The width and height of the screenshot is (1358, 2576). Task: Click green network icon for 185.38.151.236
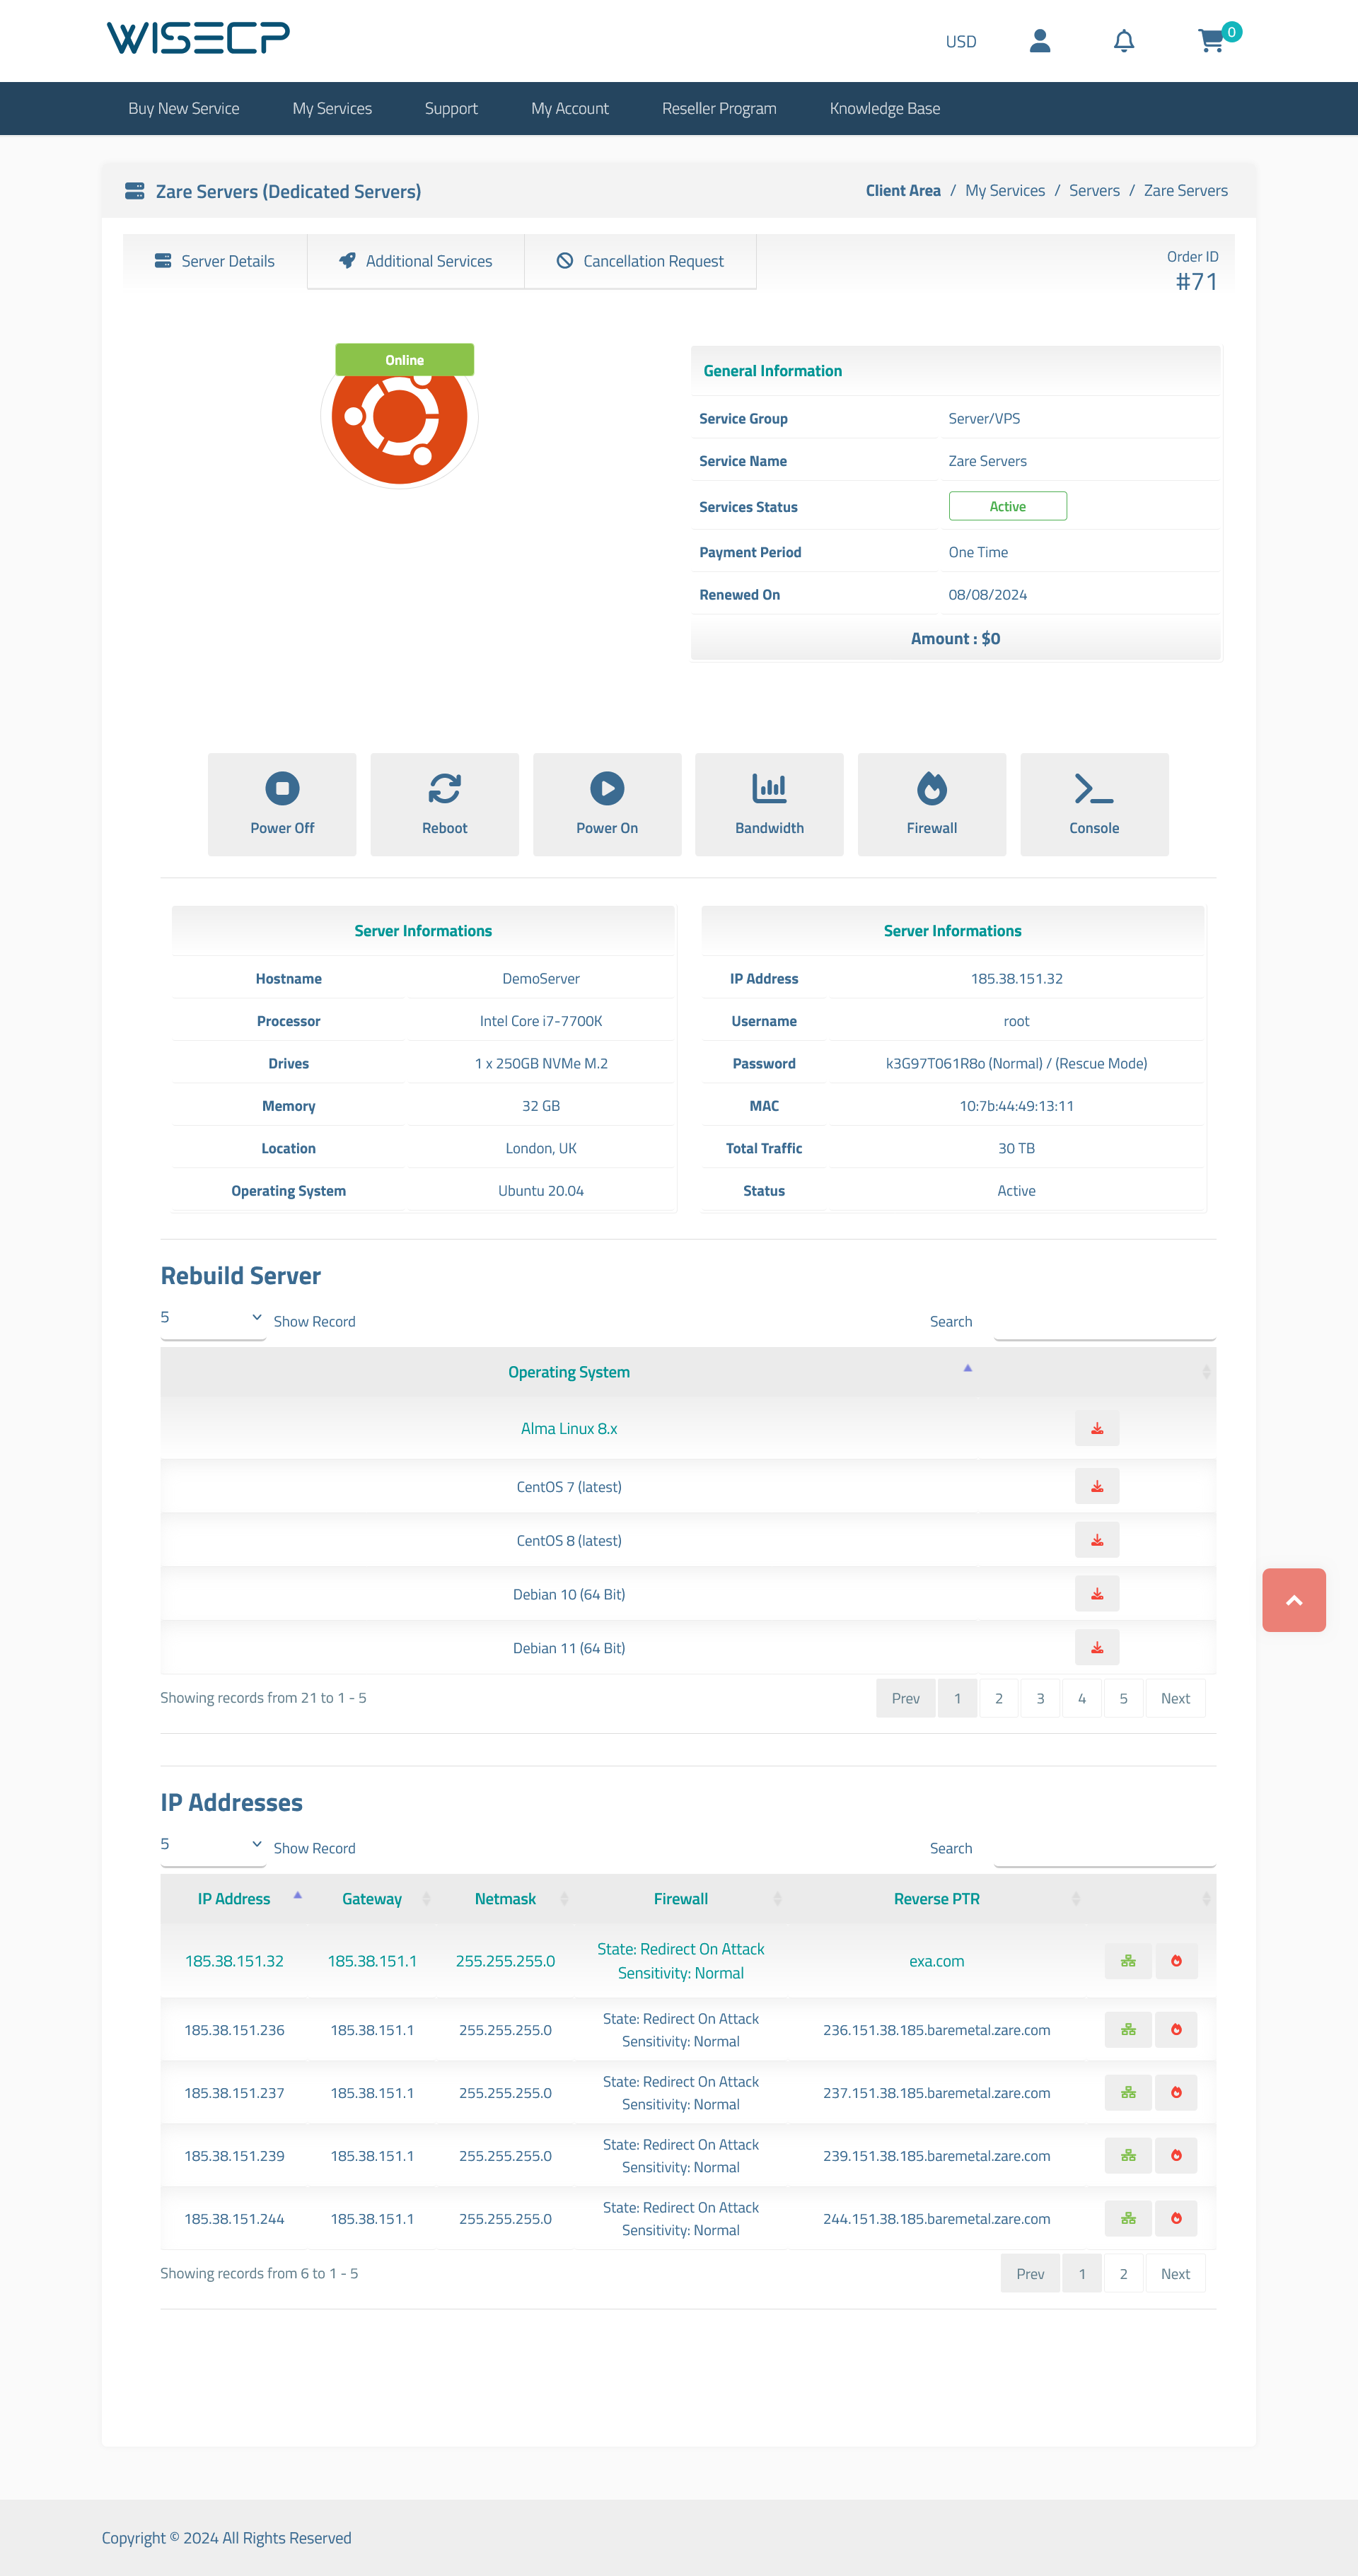point(1128,2030)
